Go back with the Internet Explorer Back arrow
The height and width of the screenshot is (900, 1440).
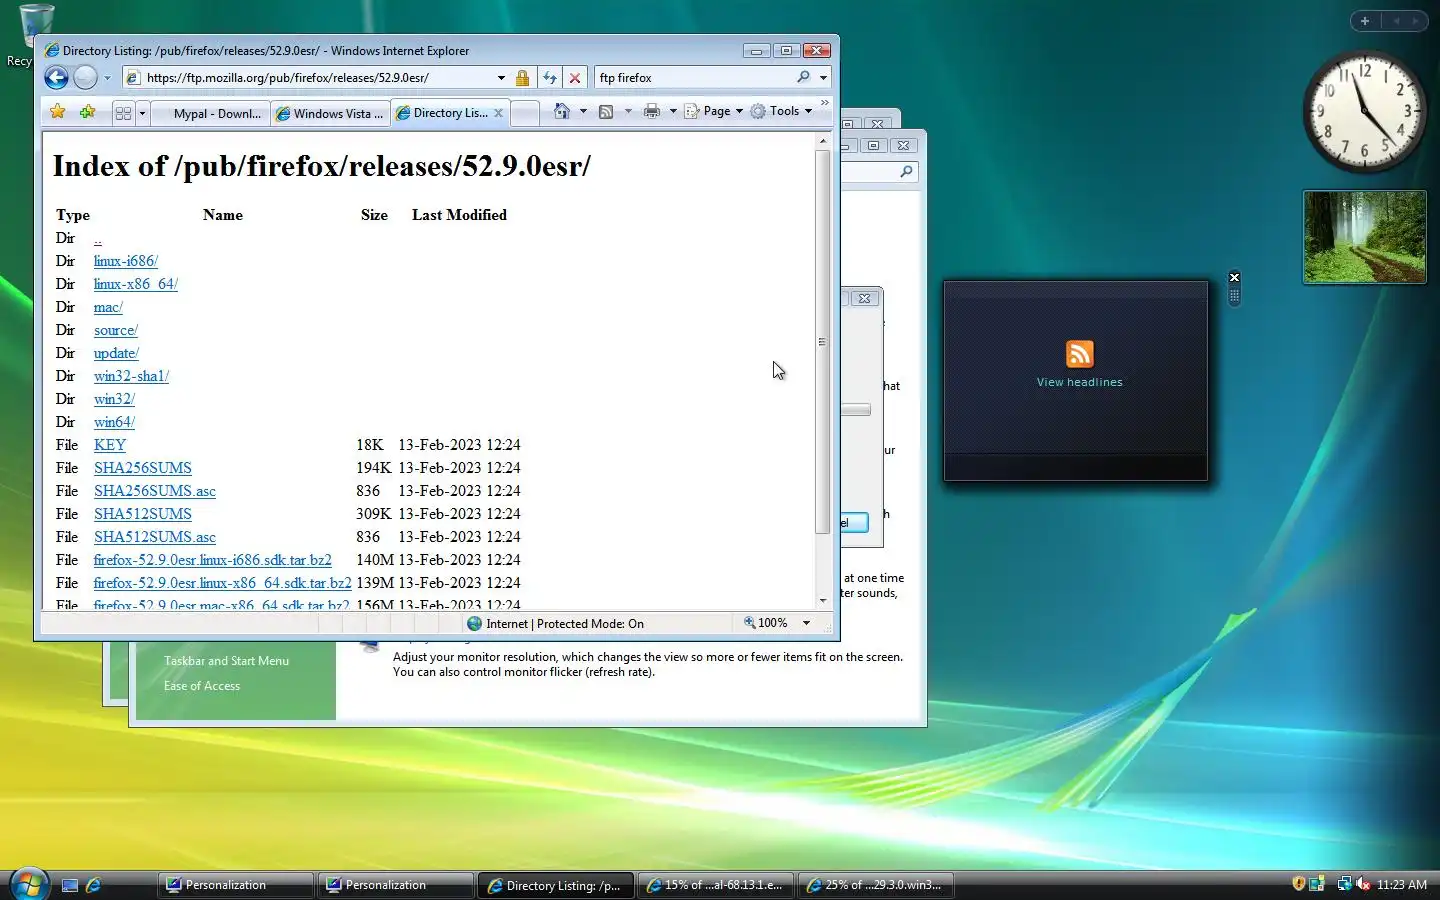(56, 77)
